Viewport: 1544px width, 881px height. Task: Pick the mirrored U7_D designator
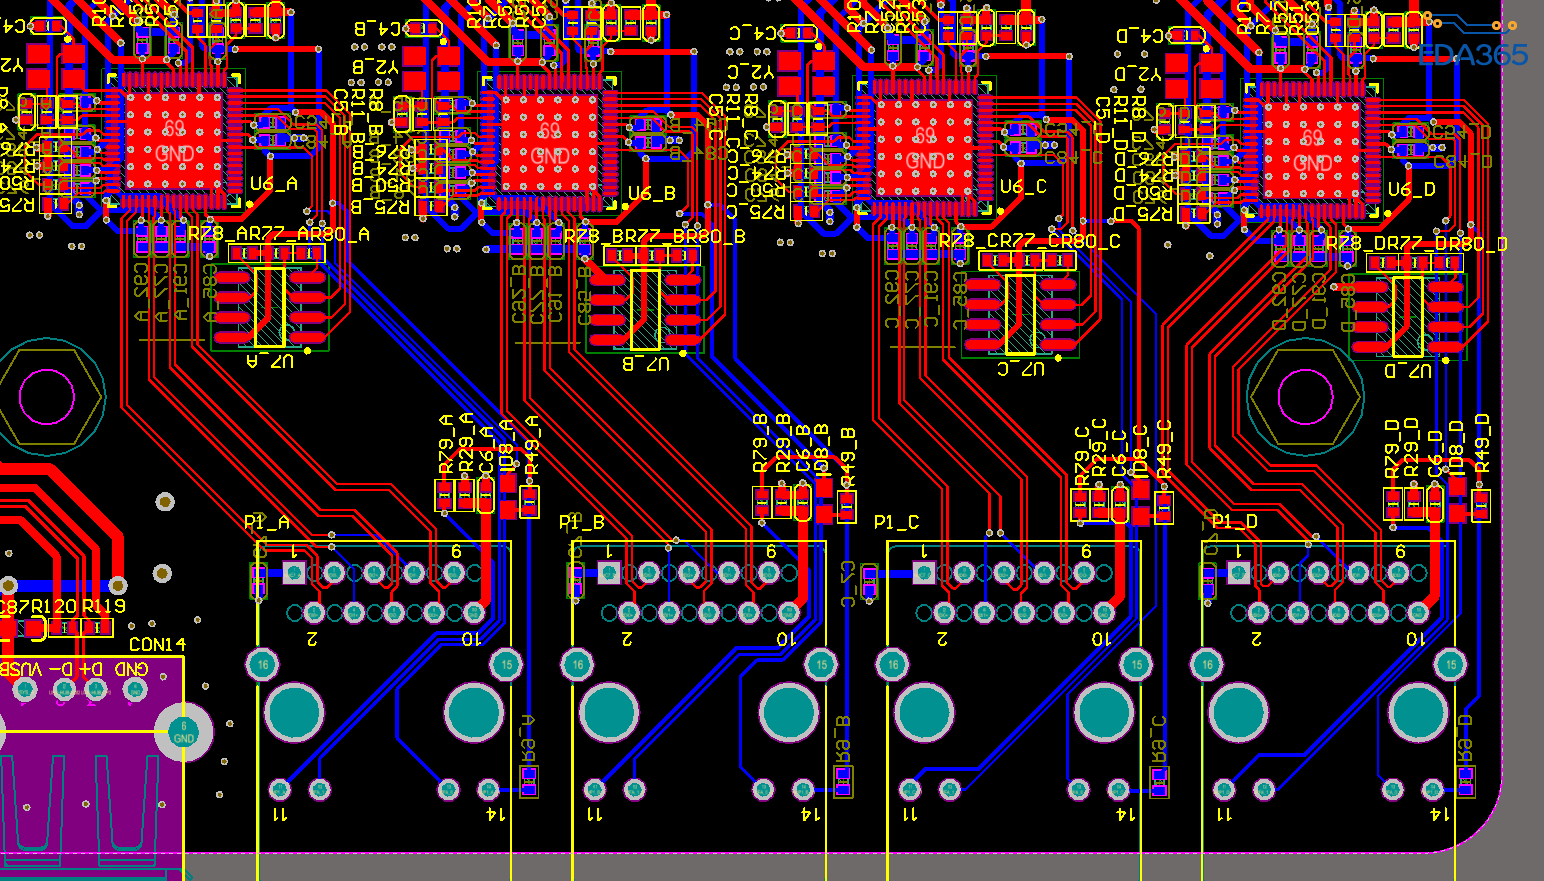(1408, 371)
